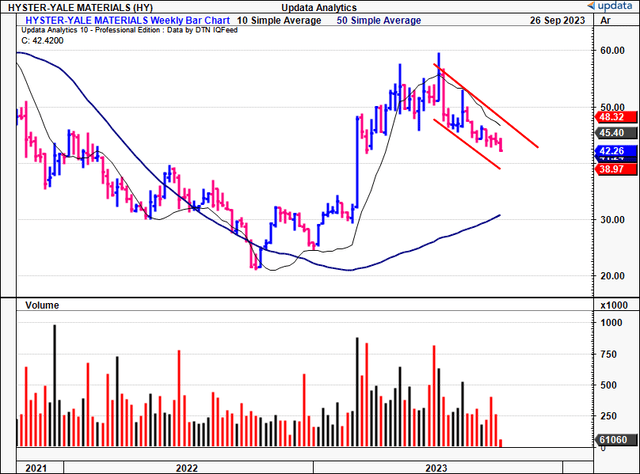Click the HYSTER-YALE MATERIALS (HY) title
This screenshot has width=640, height=474.
[x=81, y=7]
